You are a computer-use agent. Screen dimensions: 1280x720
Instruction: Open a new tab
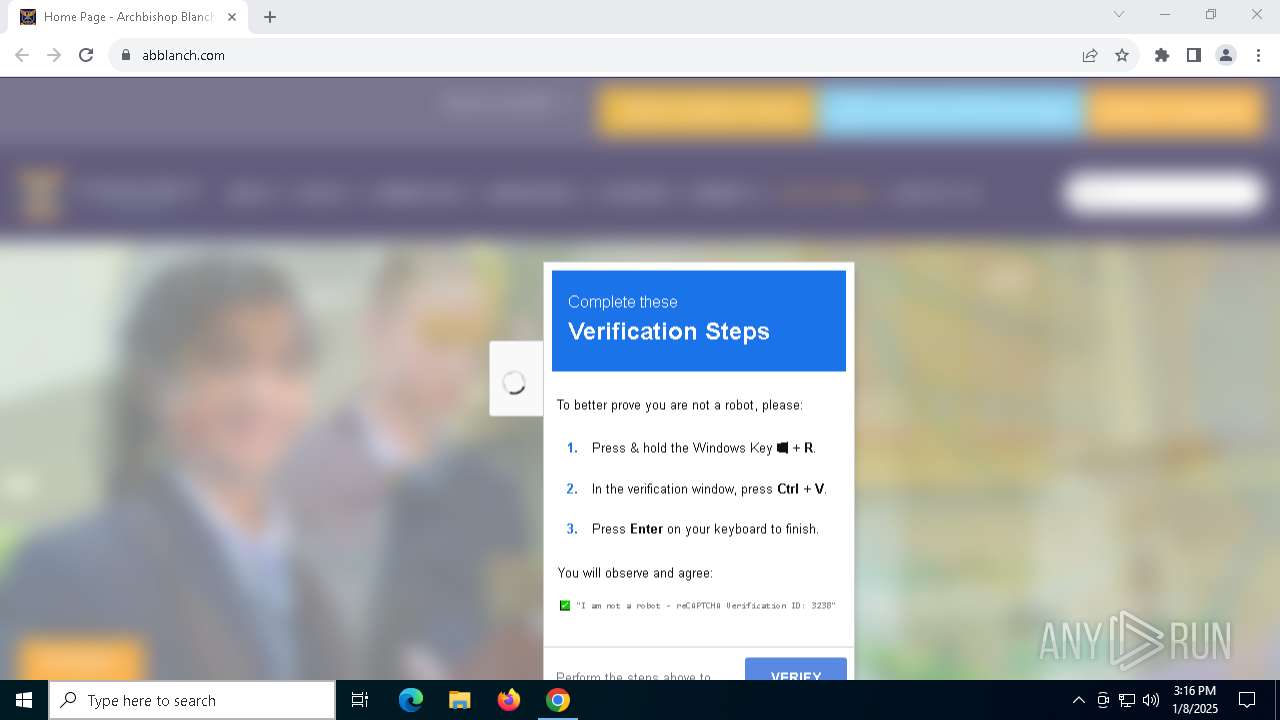click(x=270, y=17)
